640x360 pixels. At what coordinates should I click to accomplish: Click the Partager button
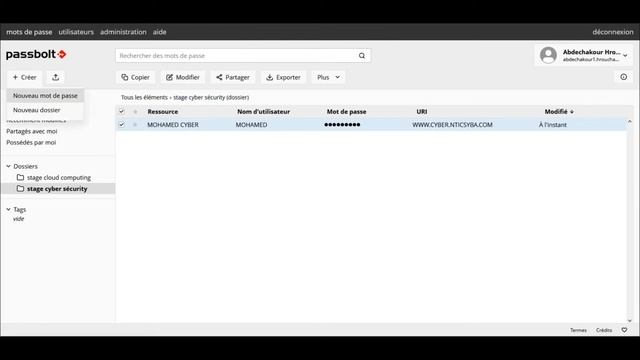coord(233,77)
